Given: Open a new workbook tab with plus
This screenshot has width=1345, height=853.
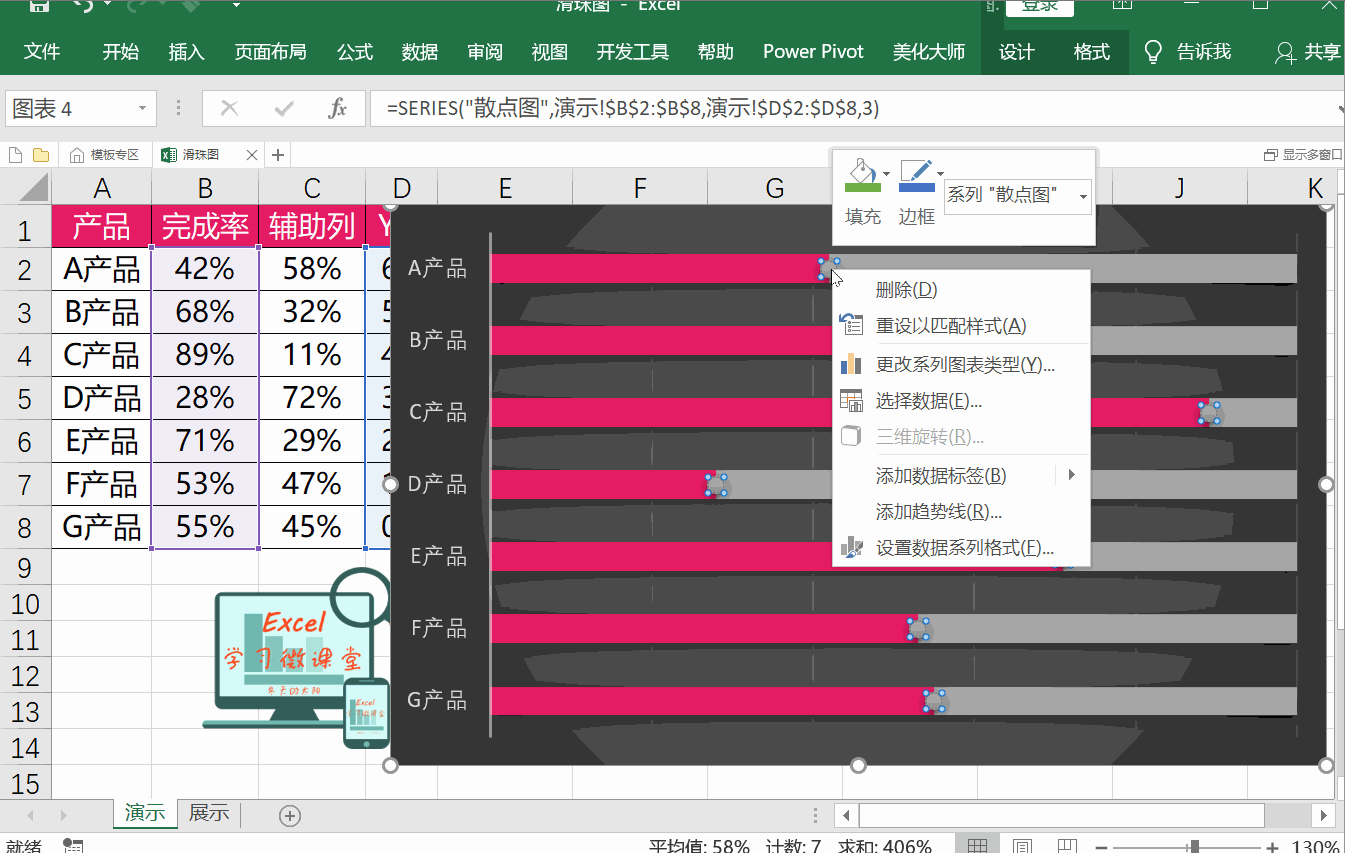Looking at the screenshot, I should pyautogui.click(x=278, y=155).
